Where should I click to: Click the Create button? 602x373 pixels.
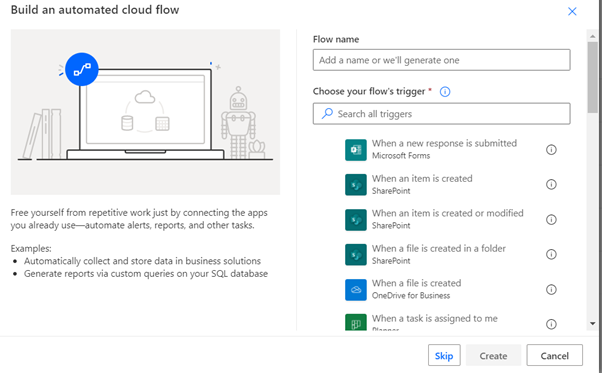[x=493, y=355]
